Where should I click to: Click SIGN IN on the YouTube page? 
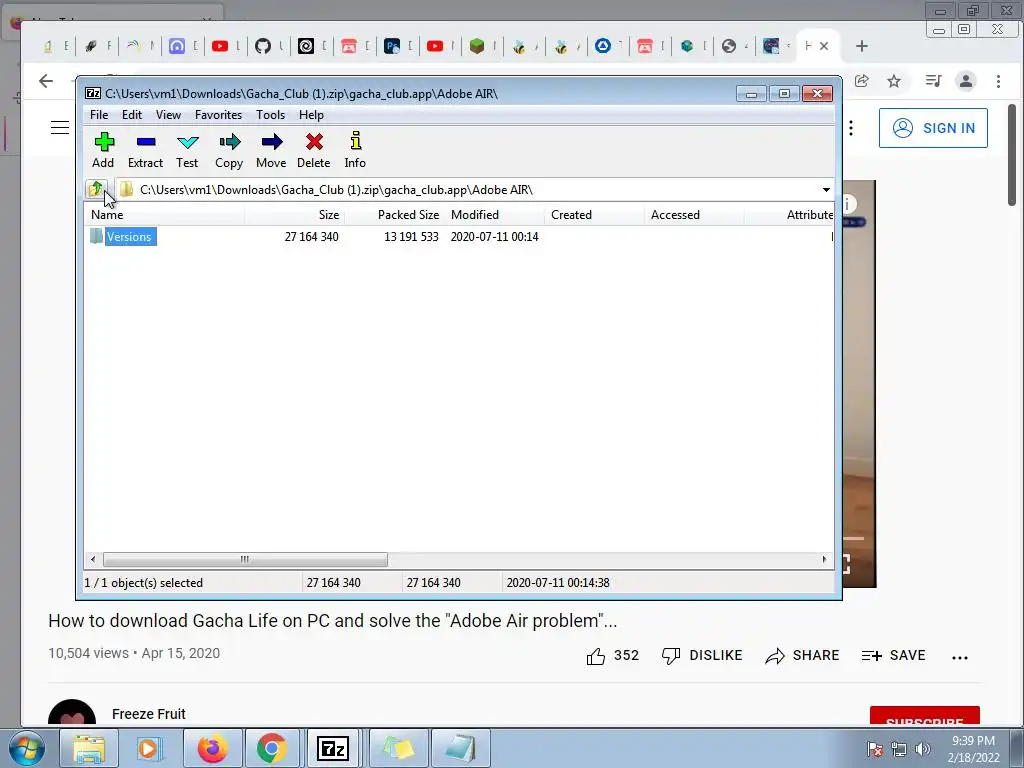coord(933,128)
